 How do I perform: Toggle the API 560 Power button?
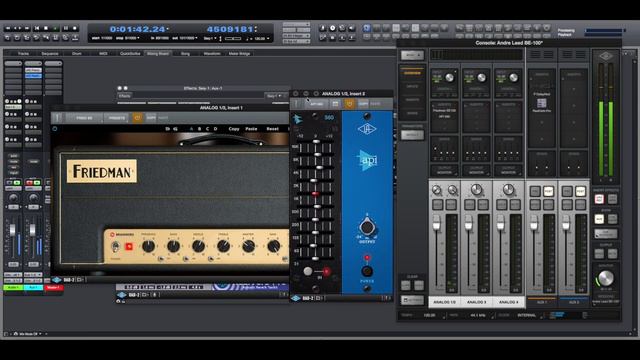367,271
